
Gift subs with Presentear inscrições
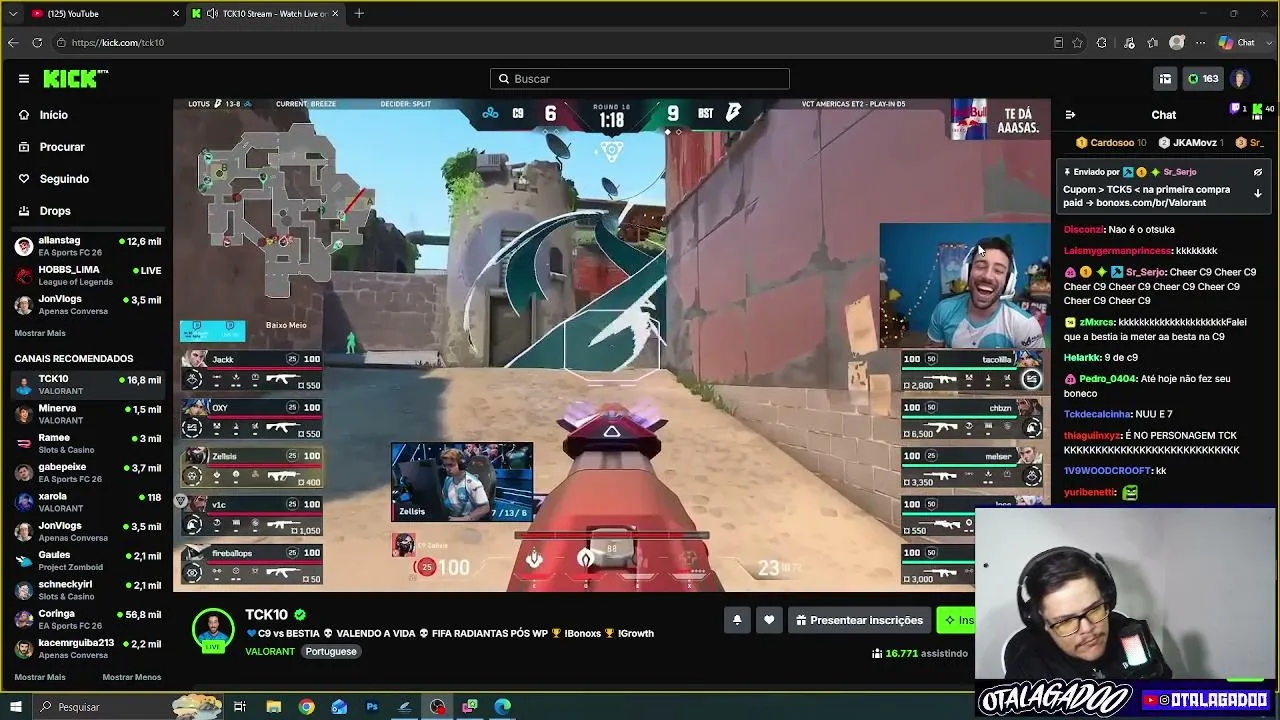click(x=859, y=620)
